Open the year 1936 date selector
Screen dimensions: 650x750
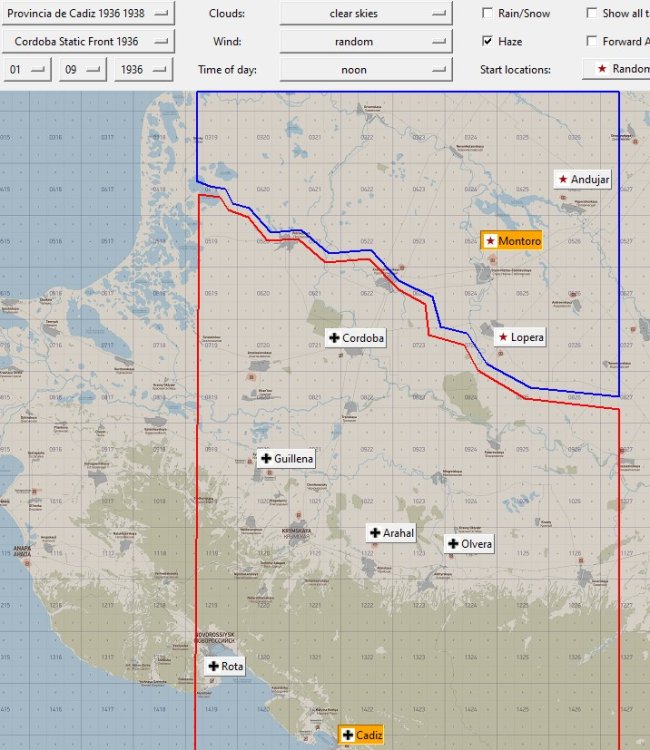(x=143, y=70)
